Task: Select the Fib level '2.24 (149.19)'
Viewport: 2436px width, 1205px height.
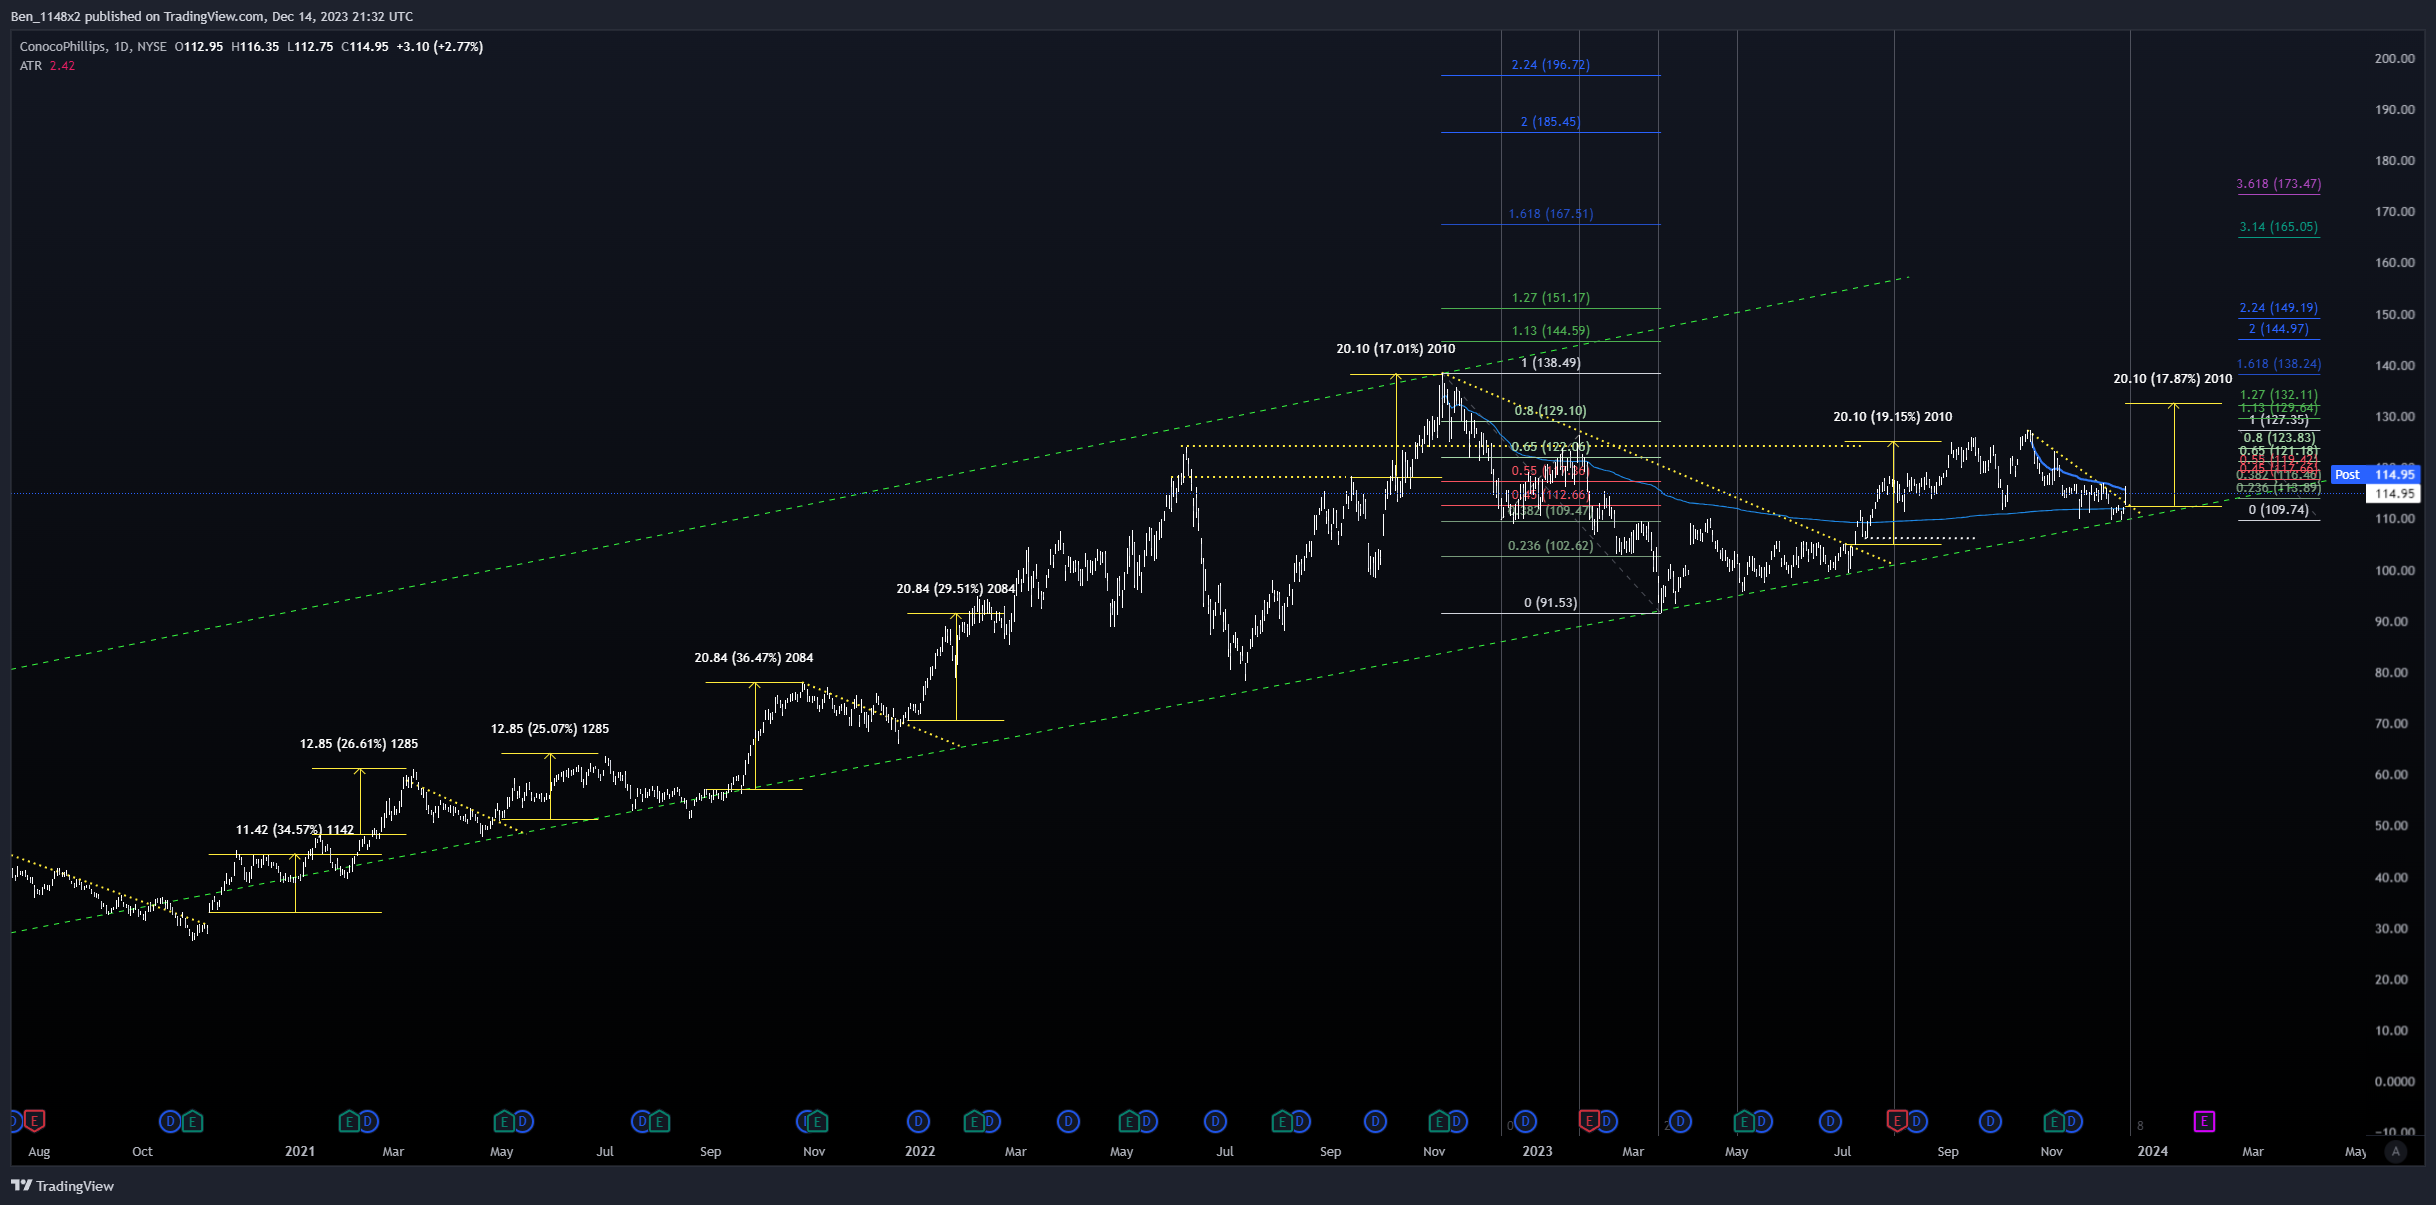Action: click(x=2279, y=307)
